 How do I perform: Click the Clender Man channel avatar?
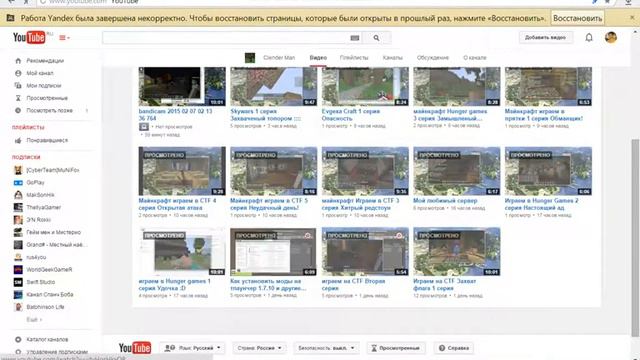coord(250,58)
